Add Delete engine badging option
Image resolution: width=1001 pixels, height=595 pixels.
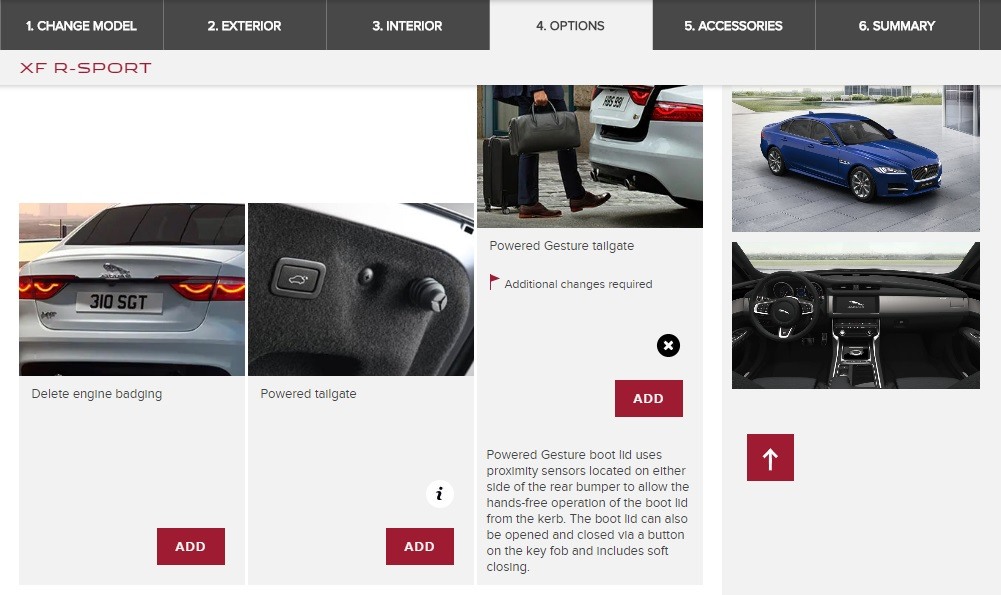pyautogui.click(x=190, y=546)
